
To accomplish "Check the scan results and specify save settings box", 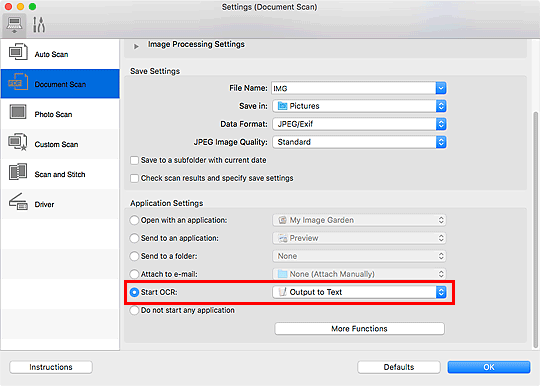I will pyautogui.click(x=134, y=178).
